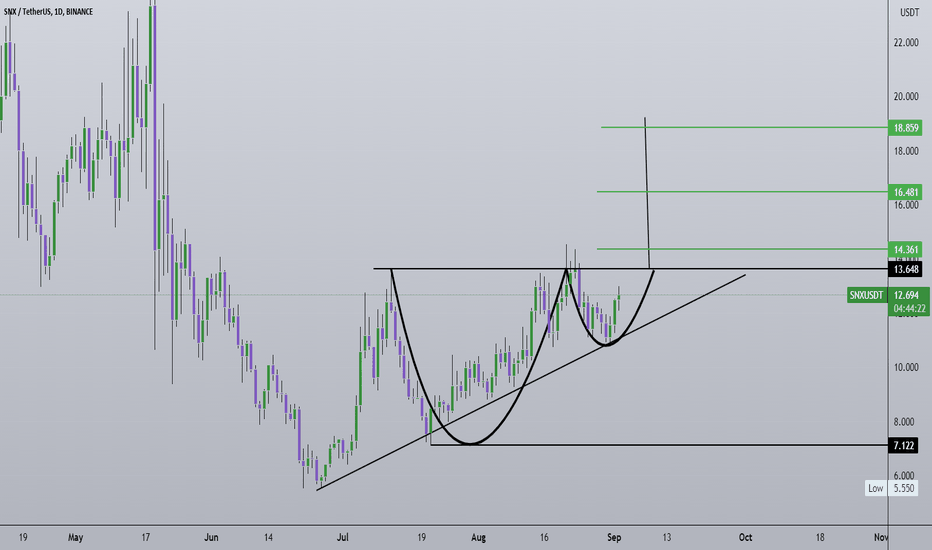This screenshot has height=550, width=932.
Task: Click the Low 5.550 marker
Action: pyautogui.click(x=892, y=488)
